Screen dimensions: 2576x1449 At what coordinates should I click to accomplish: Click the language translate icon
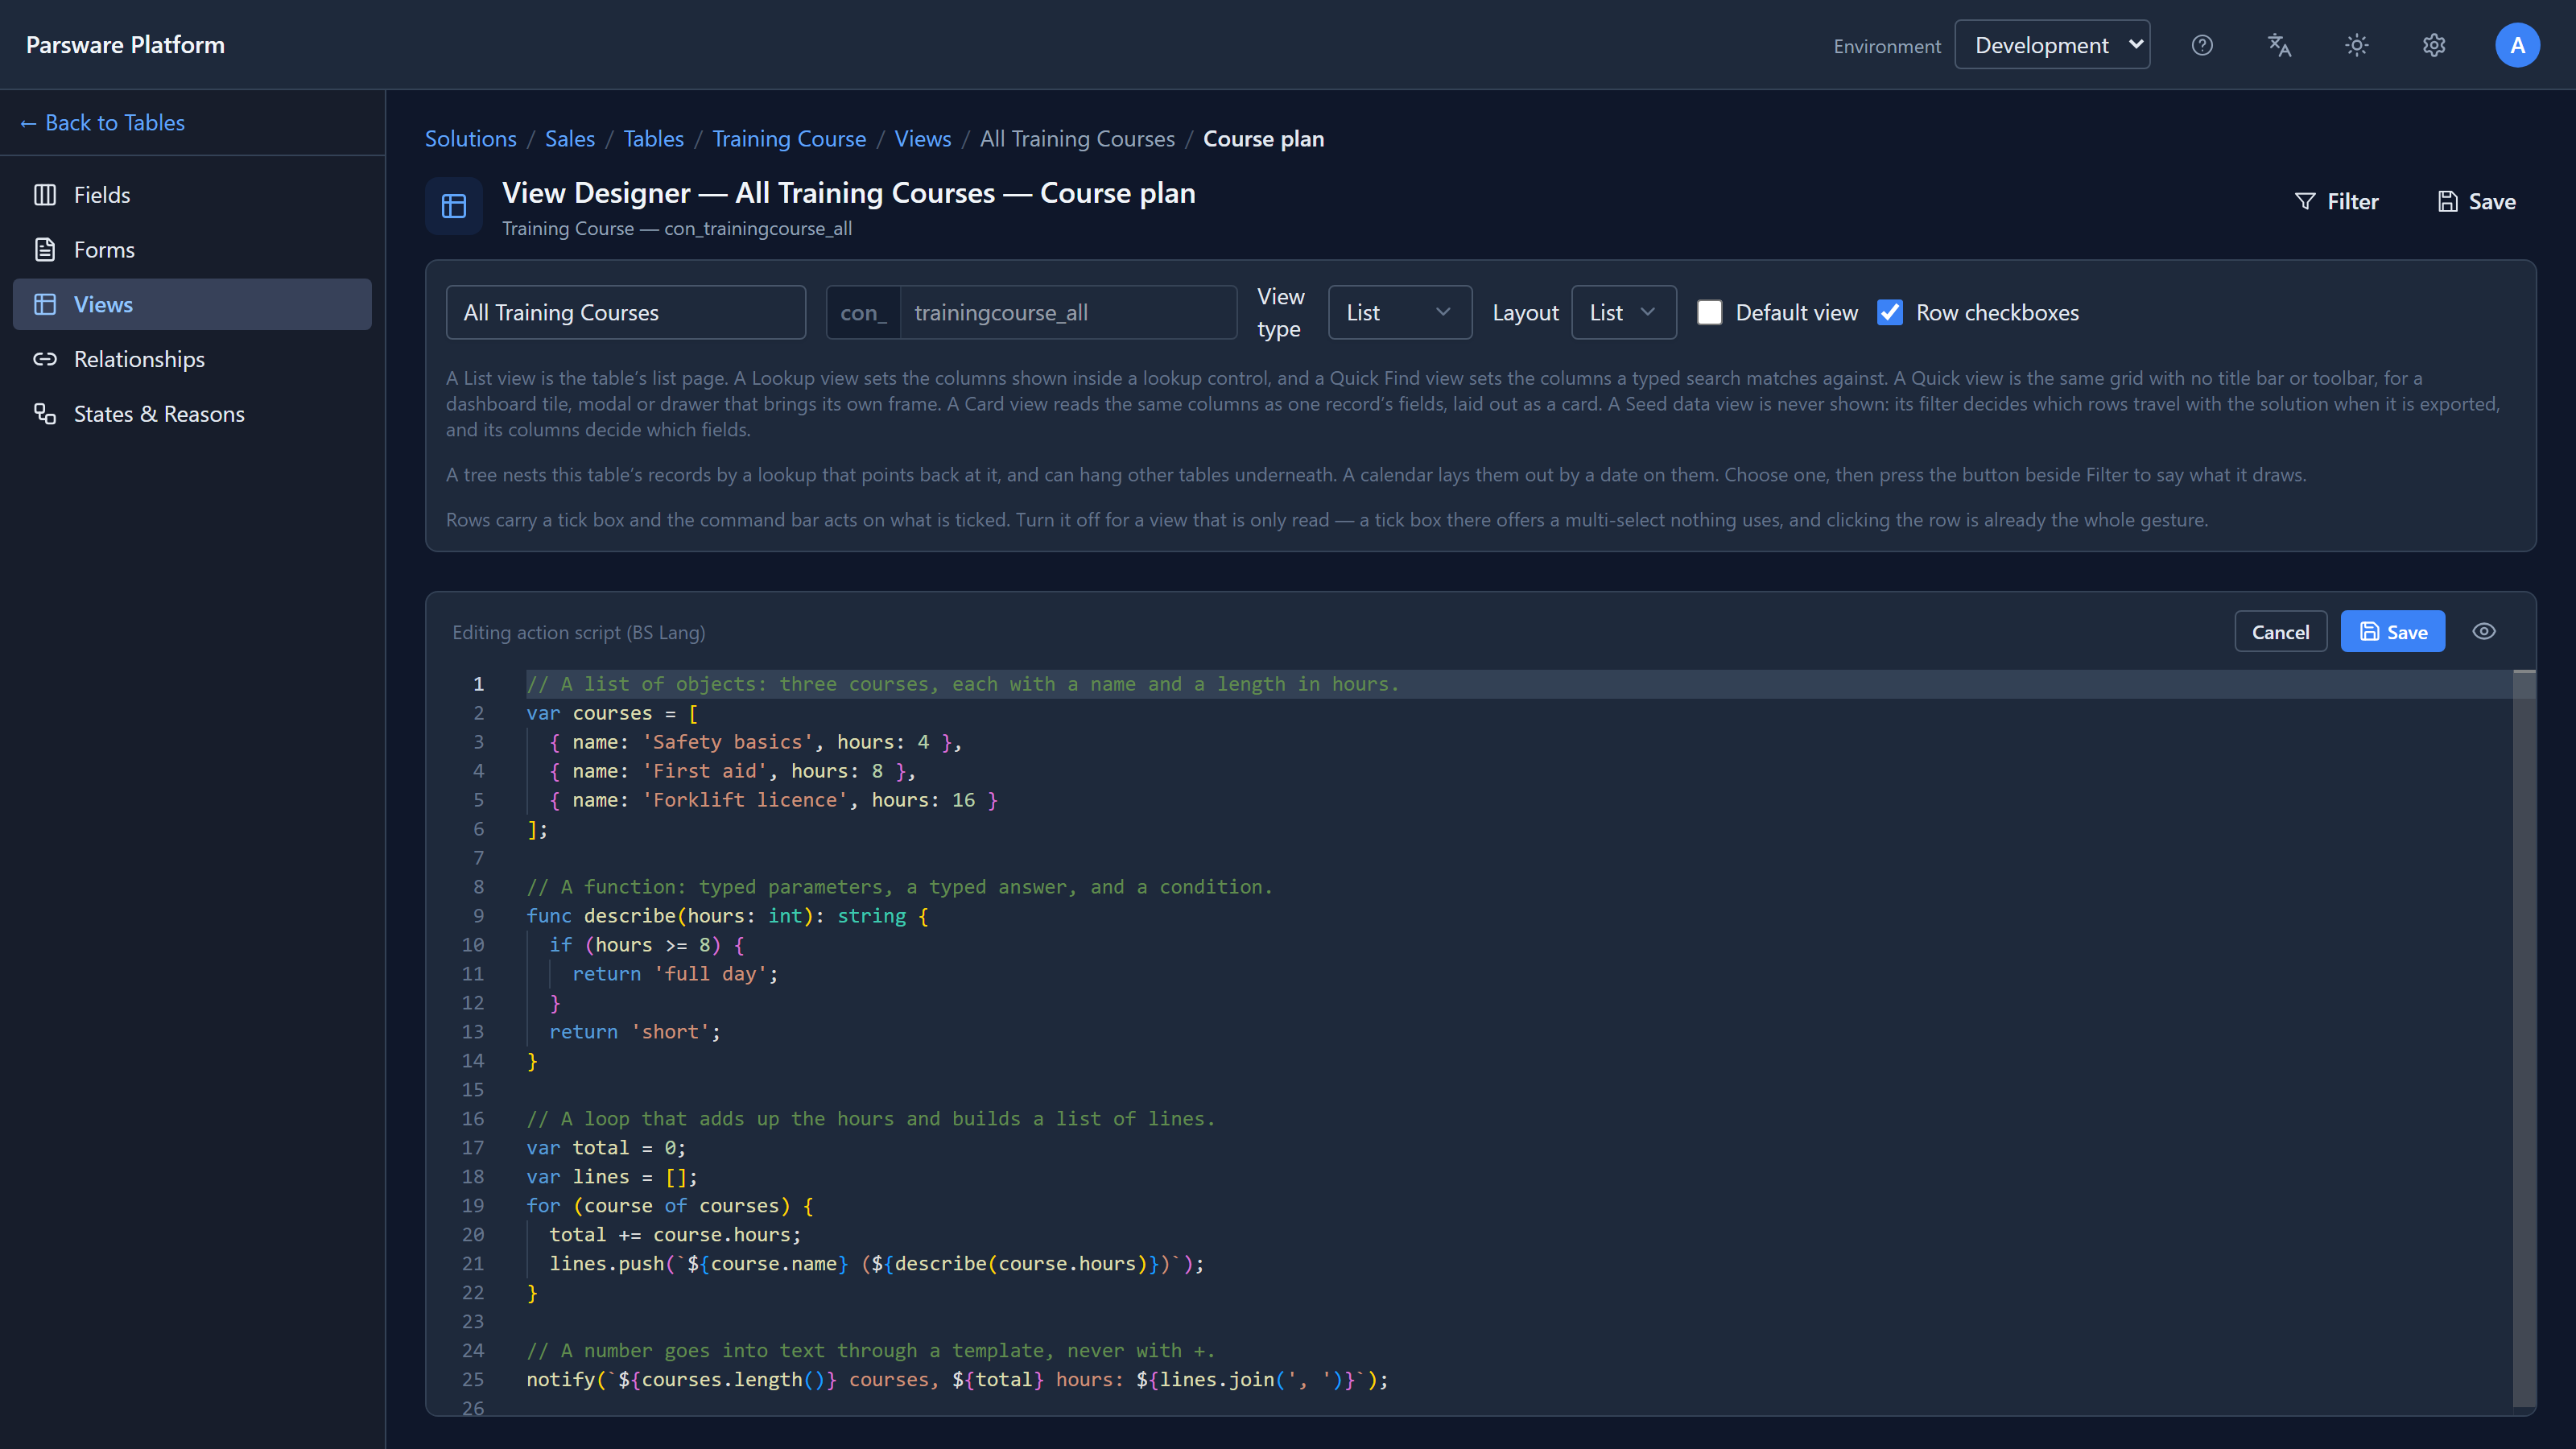(2279, 45)
